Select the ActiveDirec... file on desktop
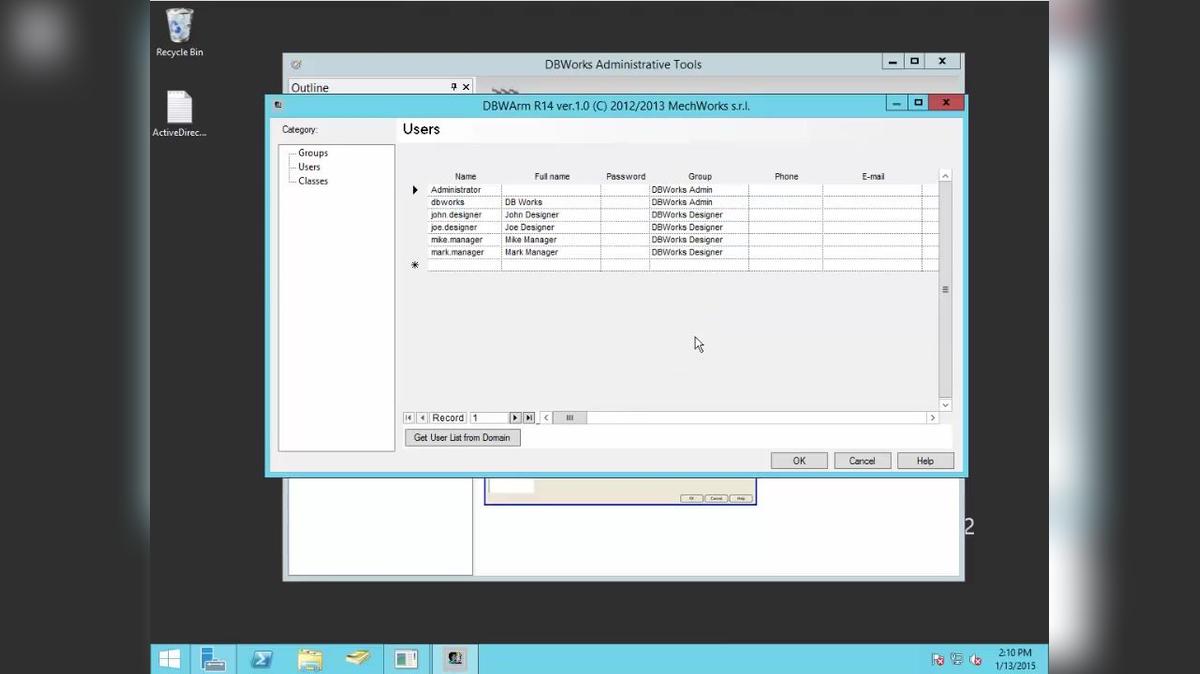Screen dimensions: 1200x674 [x=179, y=114]
